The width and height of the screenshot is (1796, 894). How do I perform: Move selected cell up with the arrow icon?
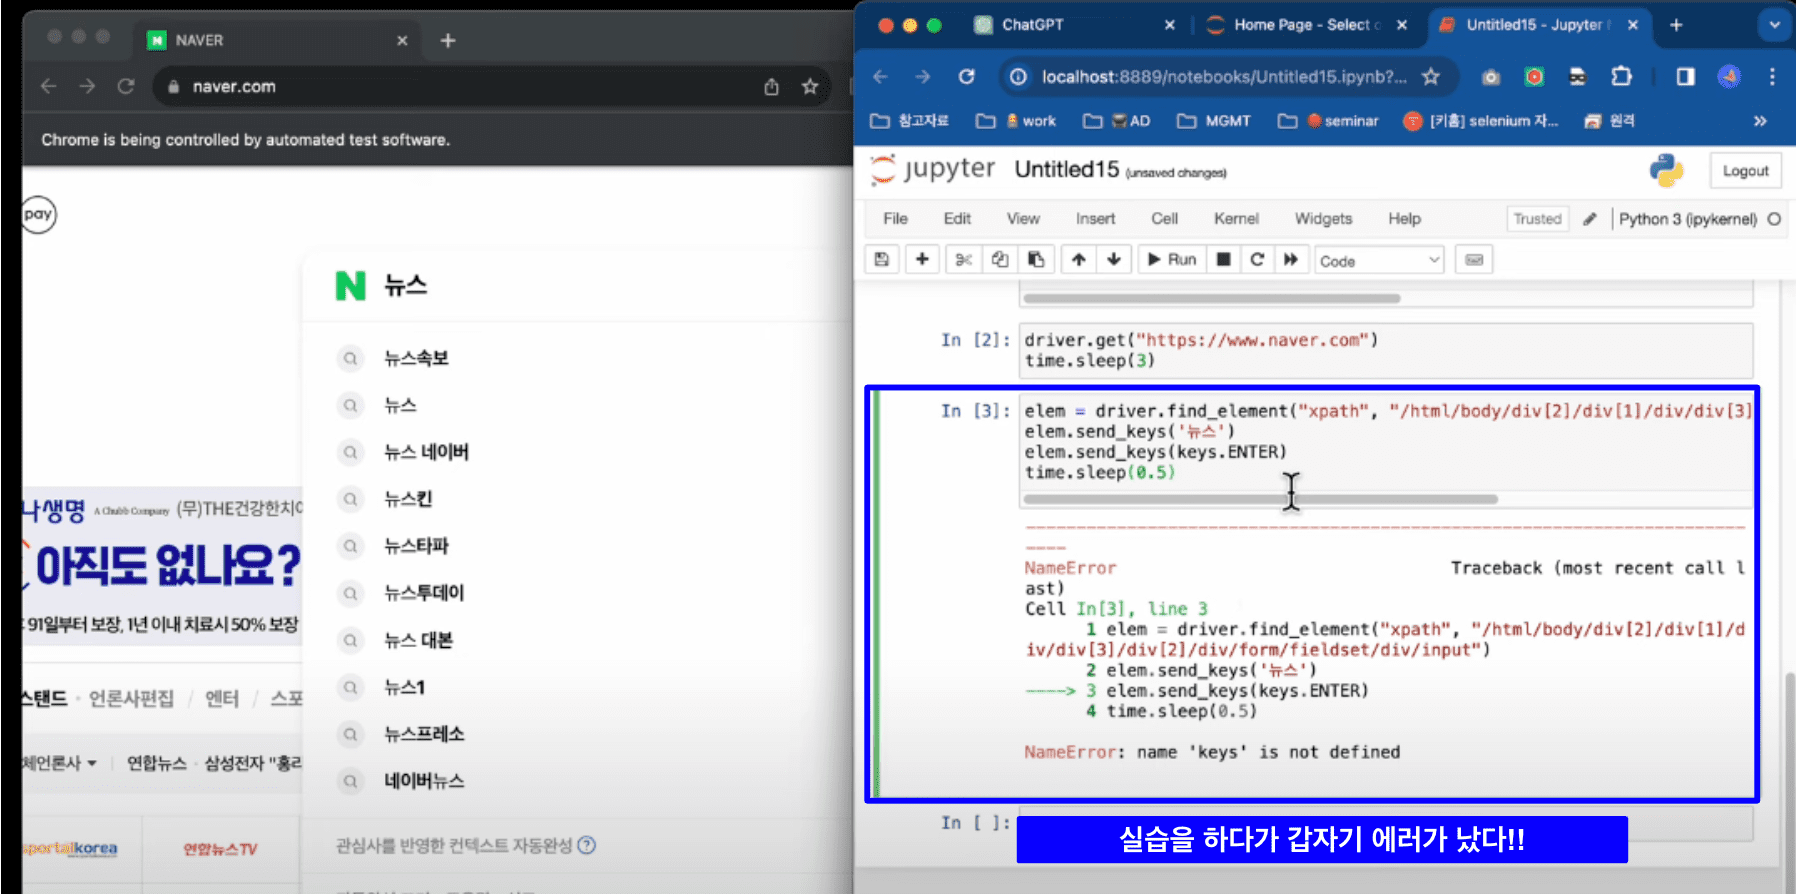(1078, 260)
